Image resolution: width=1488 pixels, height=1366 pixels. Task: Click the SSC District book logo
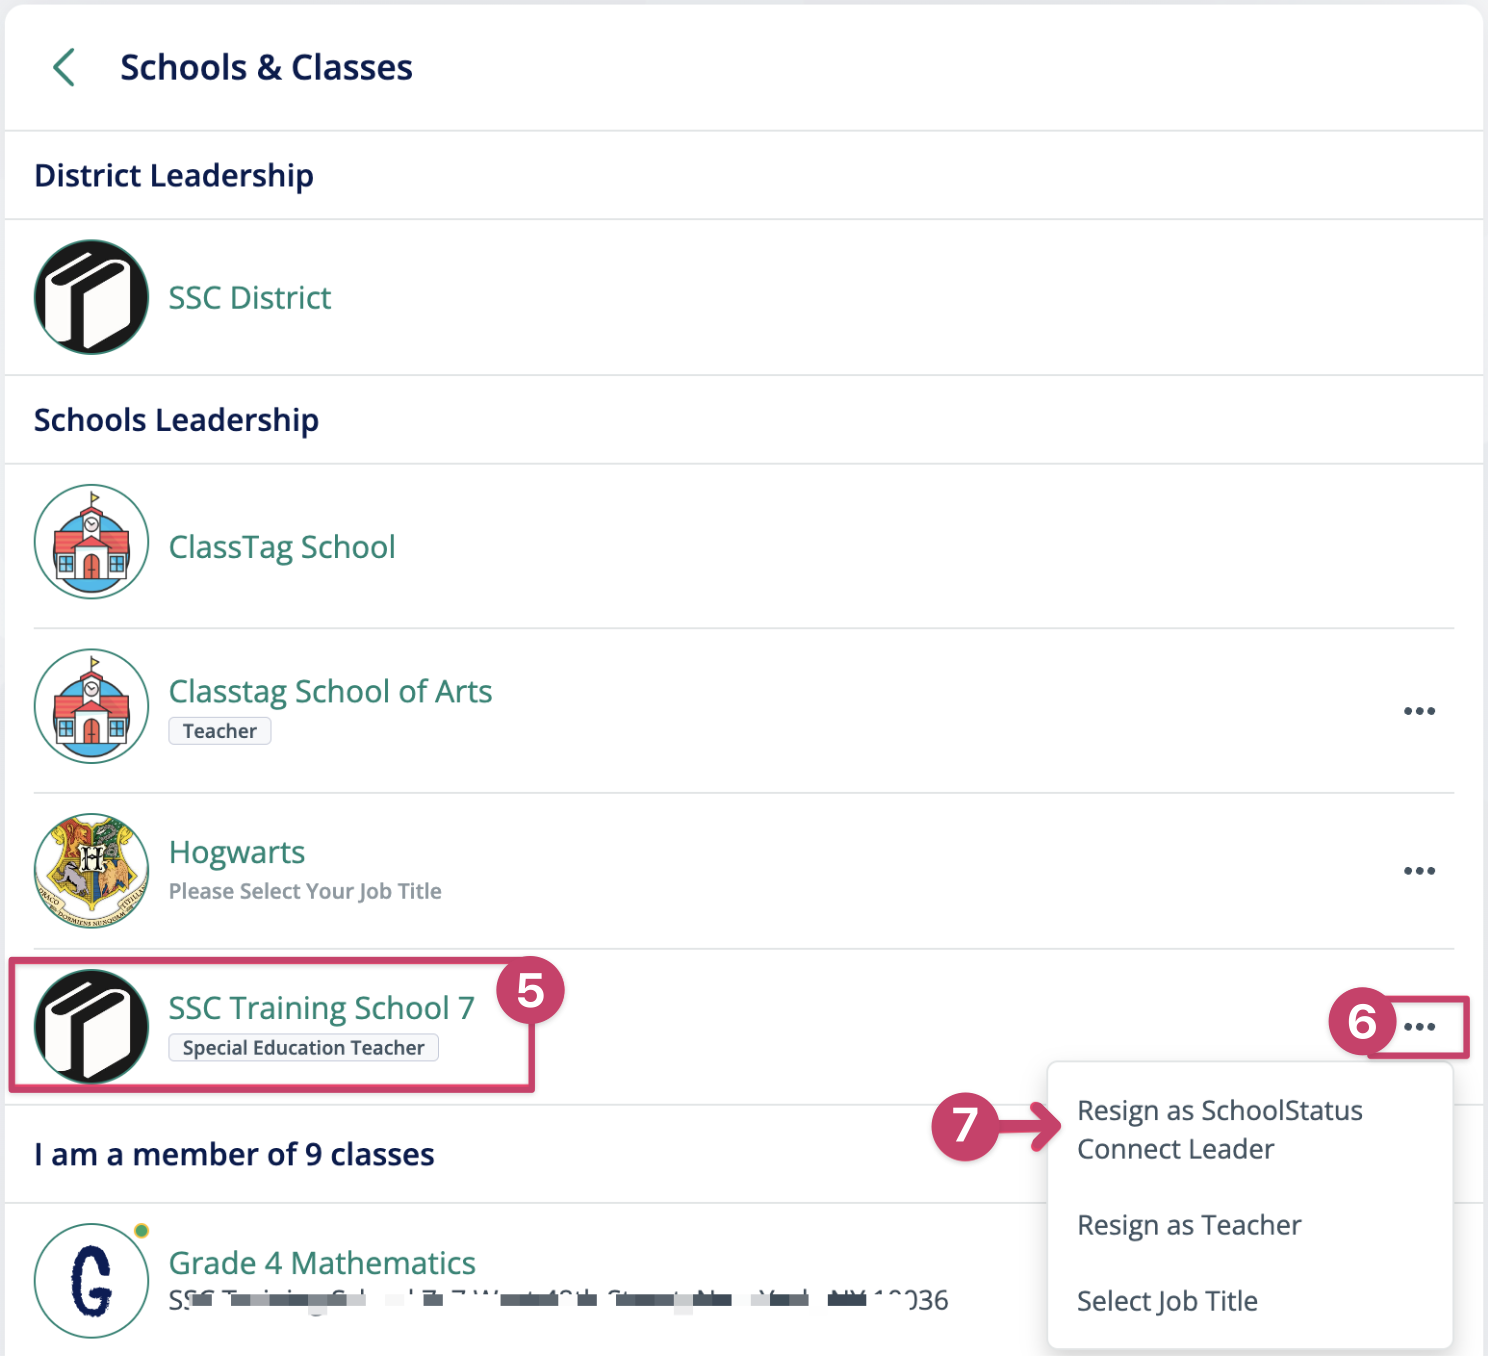91,297
